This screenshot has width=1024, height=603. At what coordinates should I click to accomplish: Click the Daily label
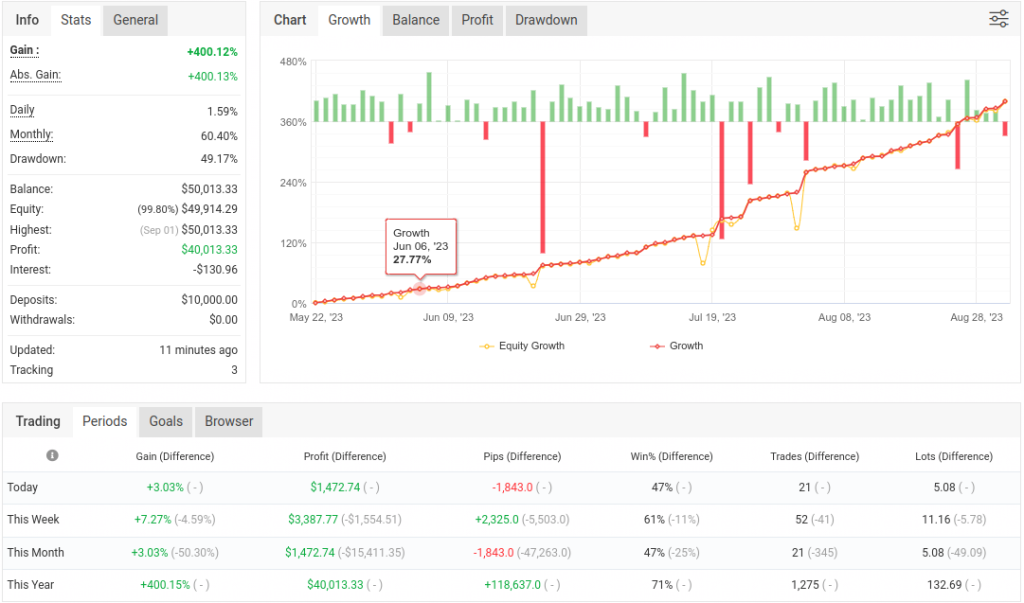[22, 110]
